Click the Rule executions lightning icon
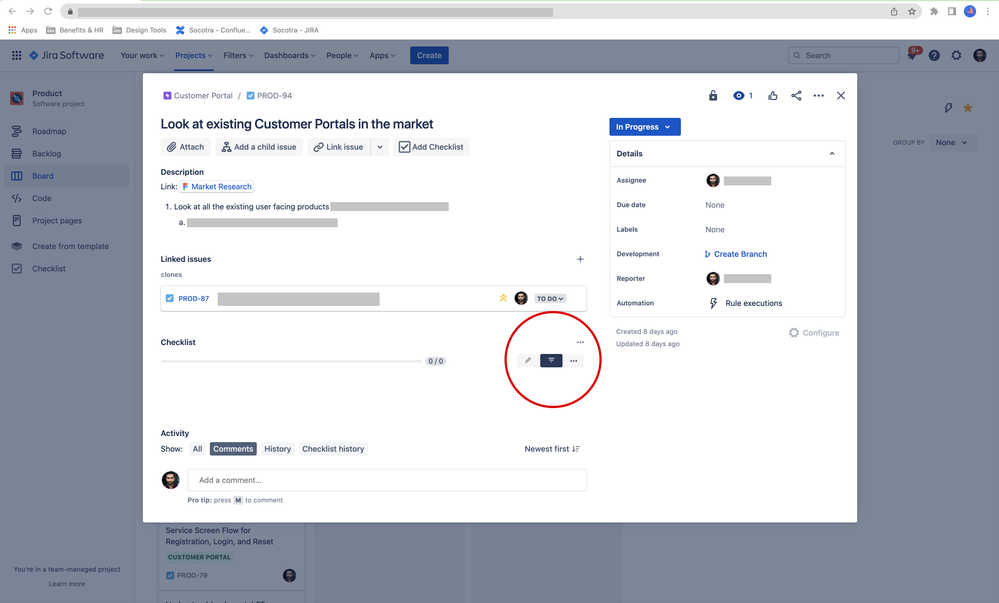999x603 pixels. point(714,303)
